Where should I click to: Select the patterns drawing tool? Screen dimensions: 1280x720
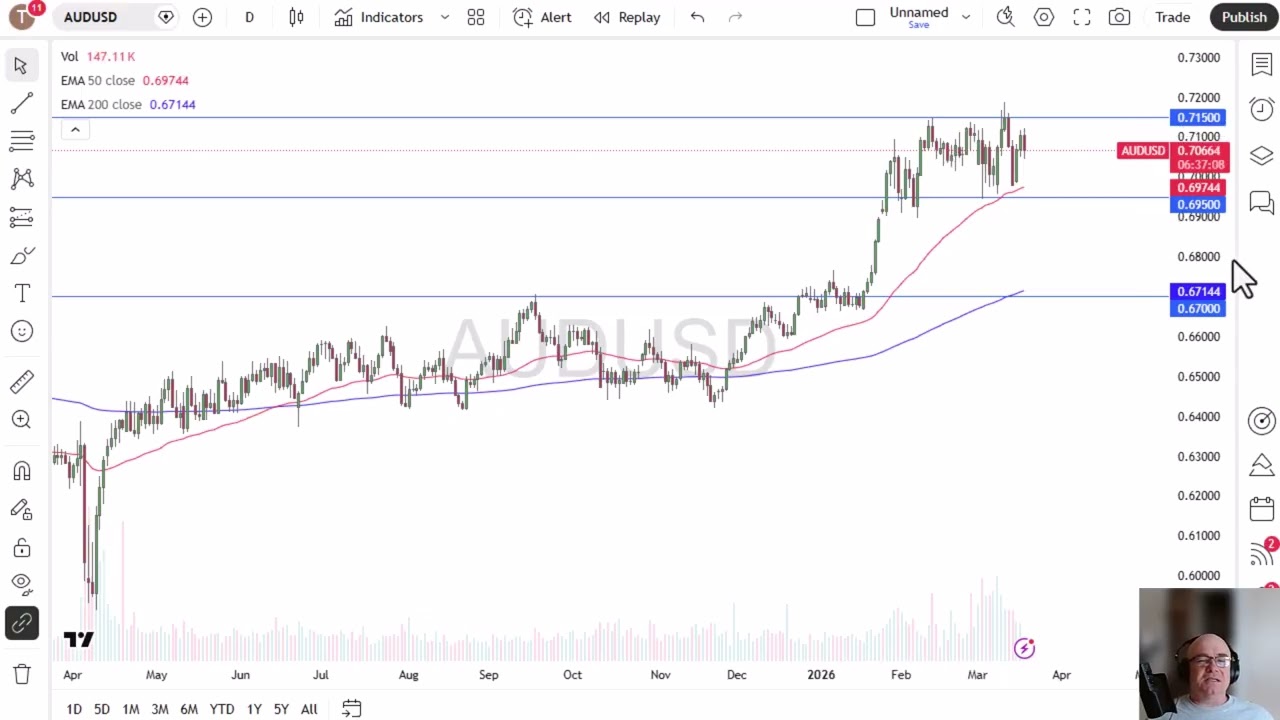tap(21, 179)
